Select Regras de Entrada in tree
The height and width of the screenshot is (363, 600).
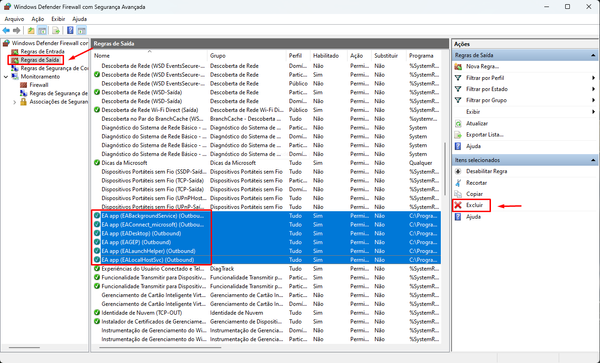coord(42,51)
